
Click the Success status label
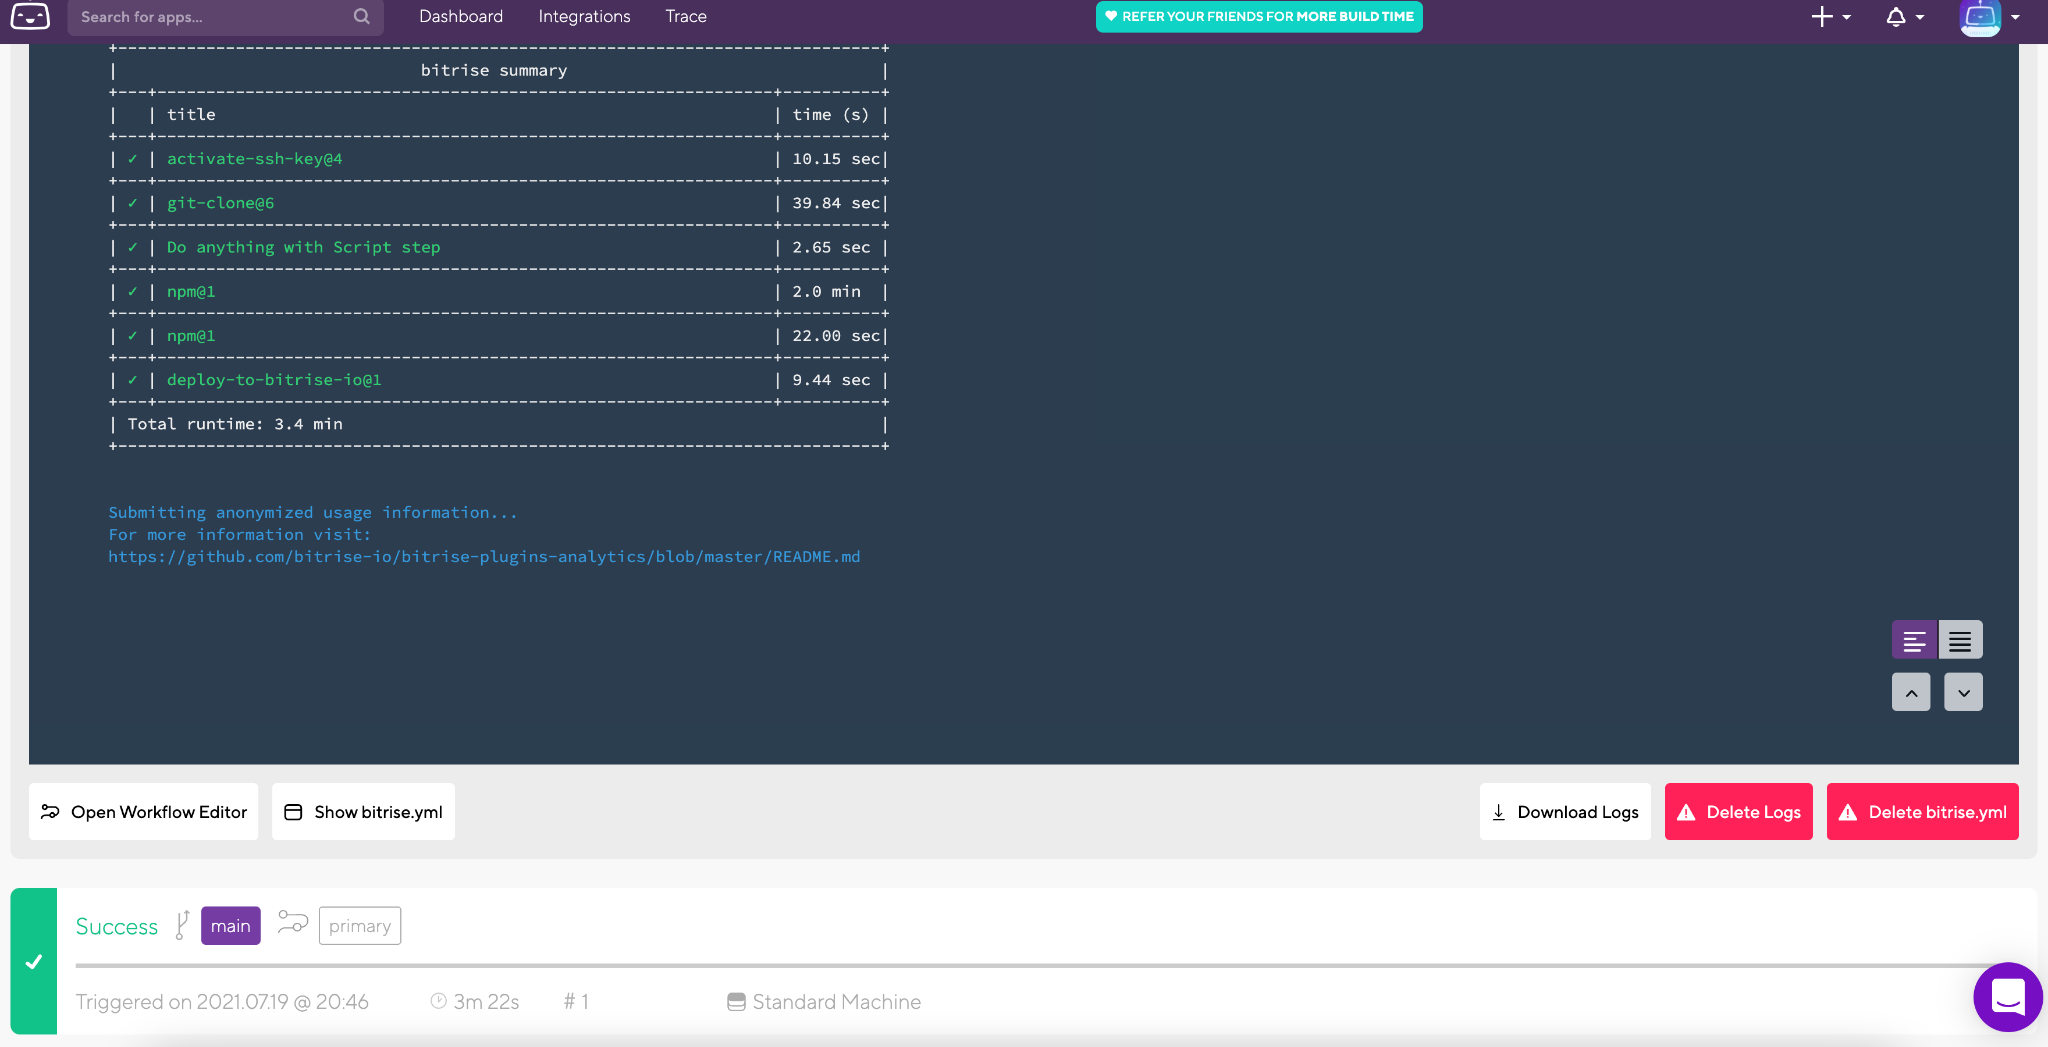[x=117, y=927]
